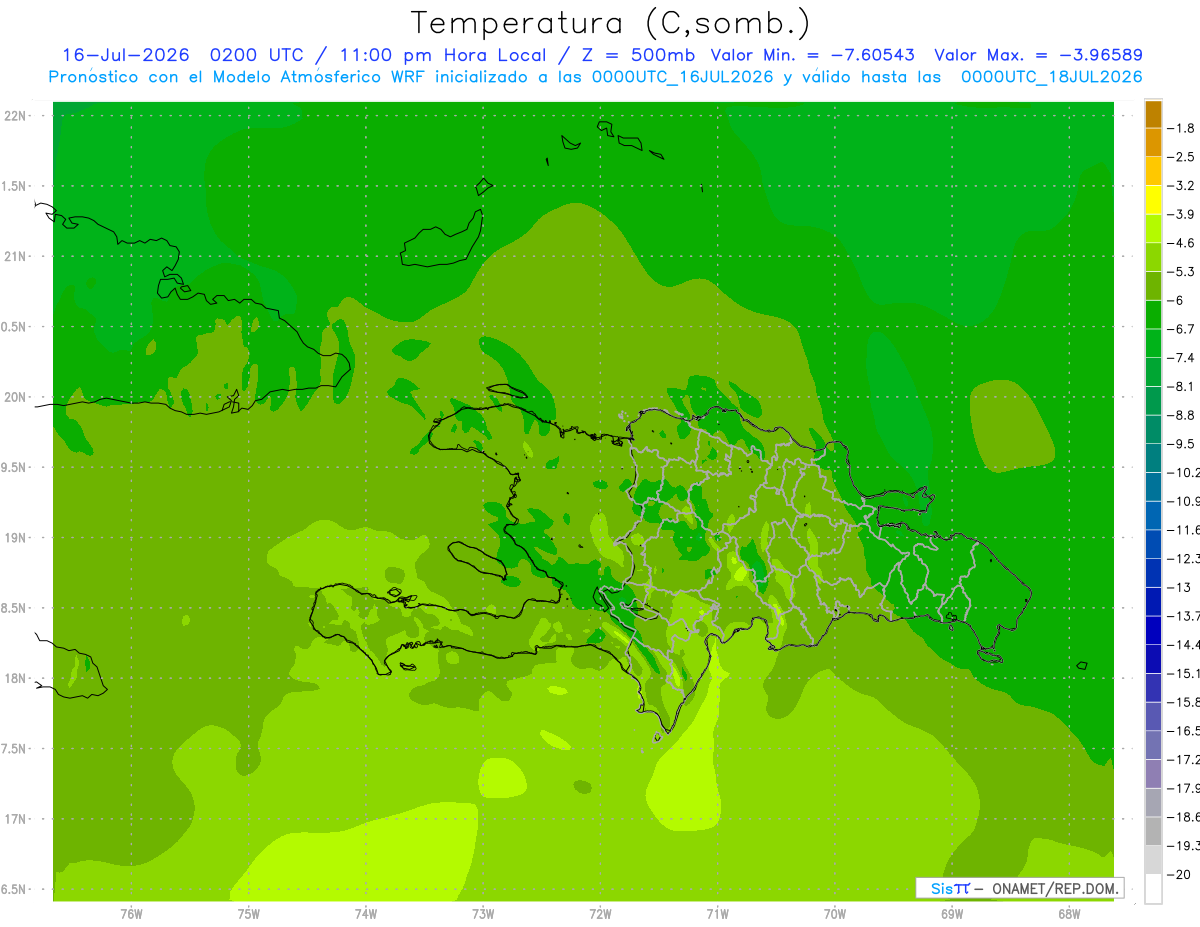Click the -9.5 colorbar label

[x=1182, y=443]
